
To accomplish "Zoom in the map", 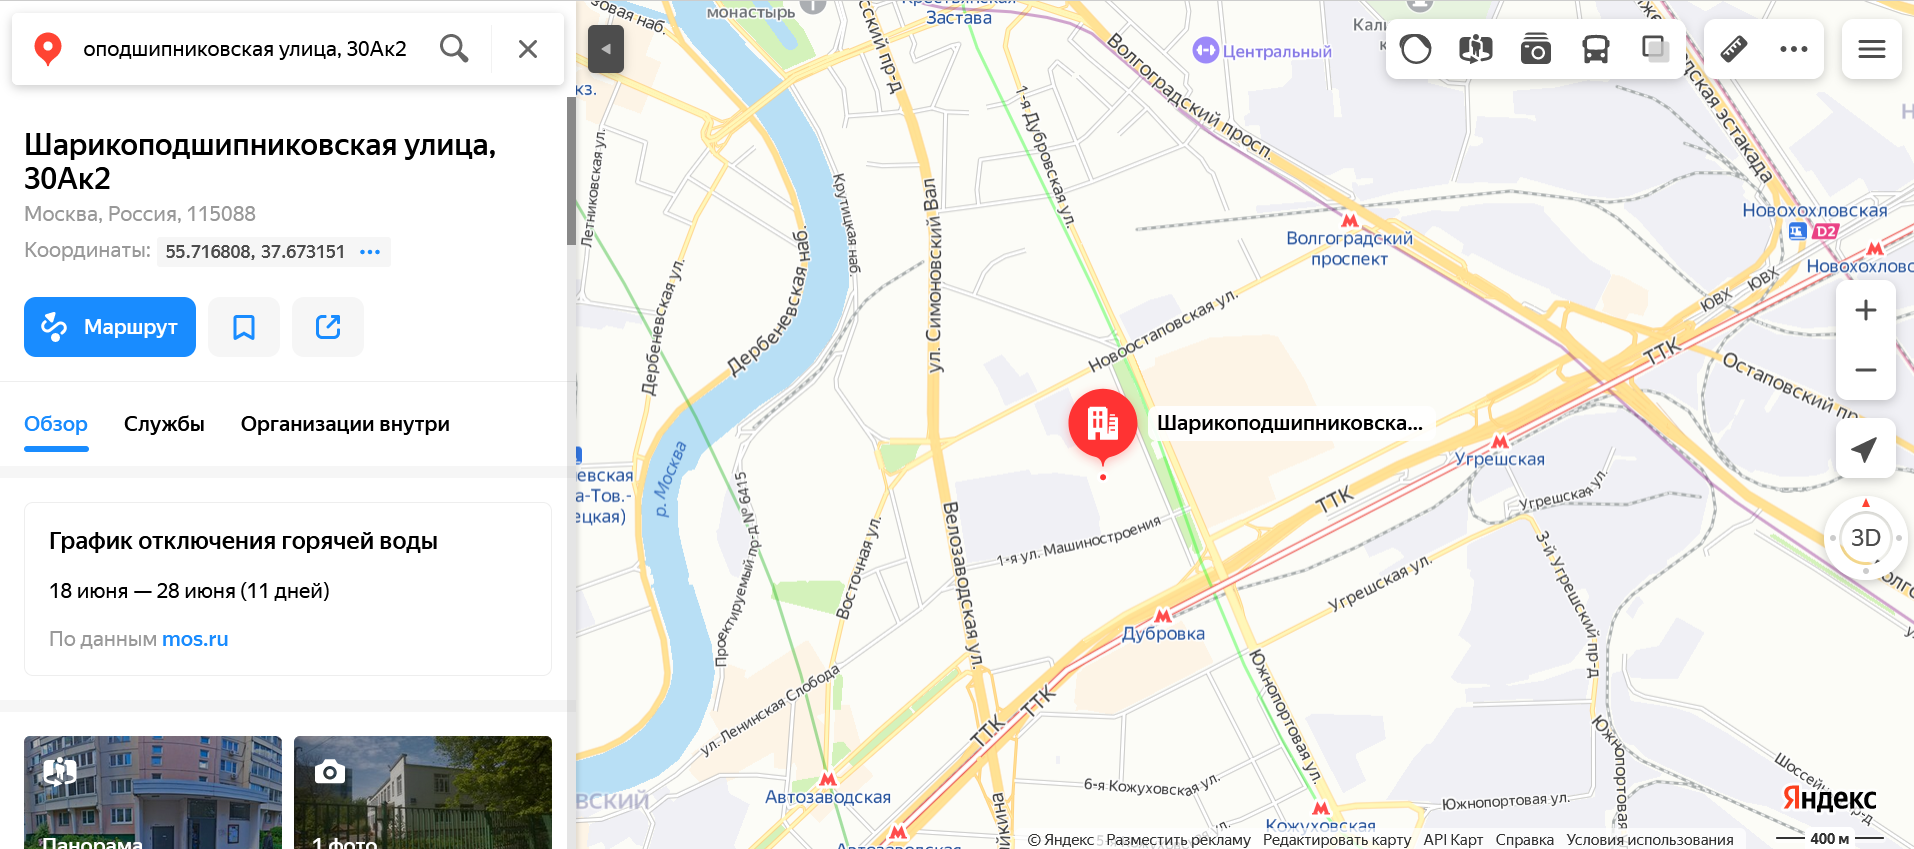I will [x=1866, y=310].
